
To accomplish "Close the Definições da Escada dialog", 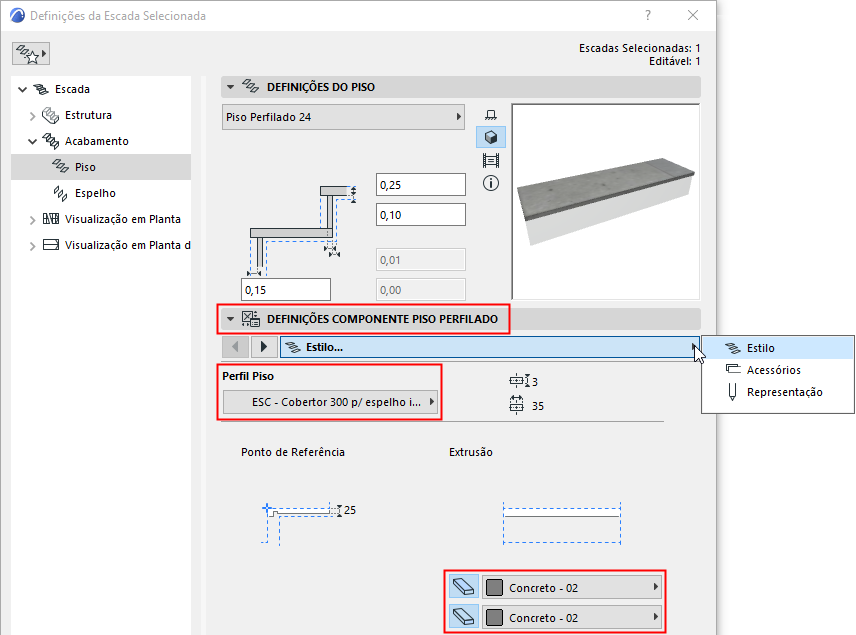I will click(x=693, y=15).
